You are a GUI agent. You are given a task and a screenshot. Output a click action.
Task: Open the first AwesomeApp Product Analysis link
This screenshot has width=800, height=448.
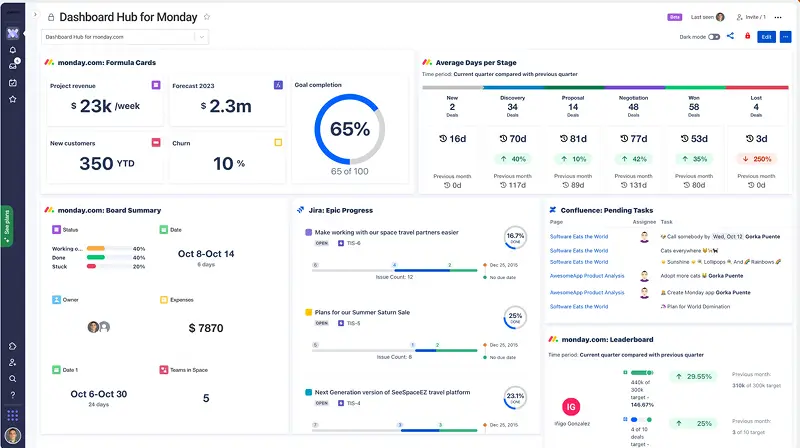(587, 276)
